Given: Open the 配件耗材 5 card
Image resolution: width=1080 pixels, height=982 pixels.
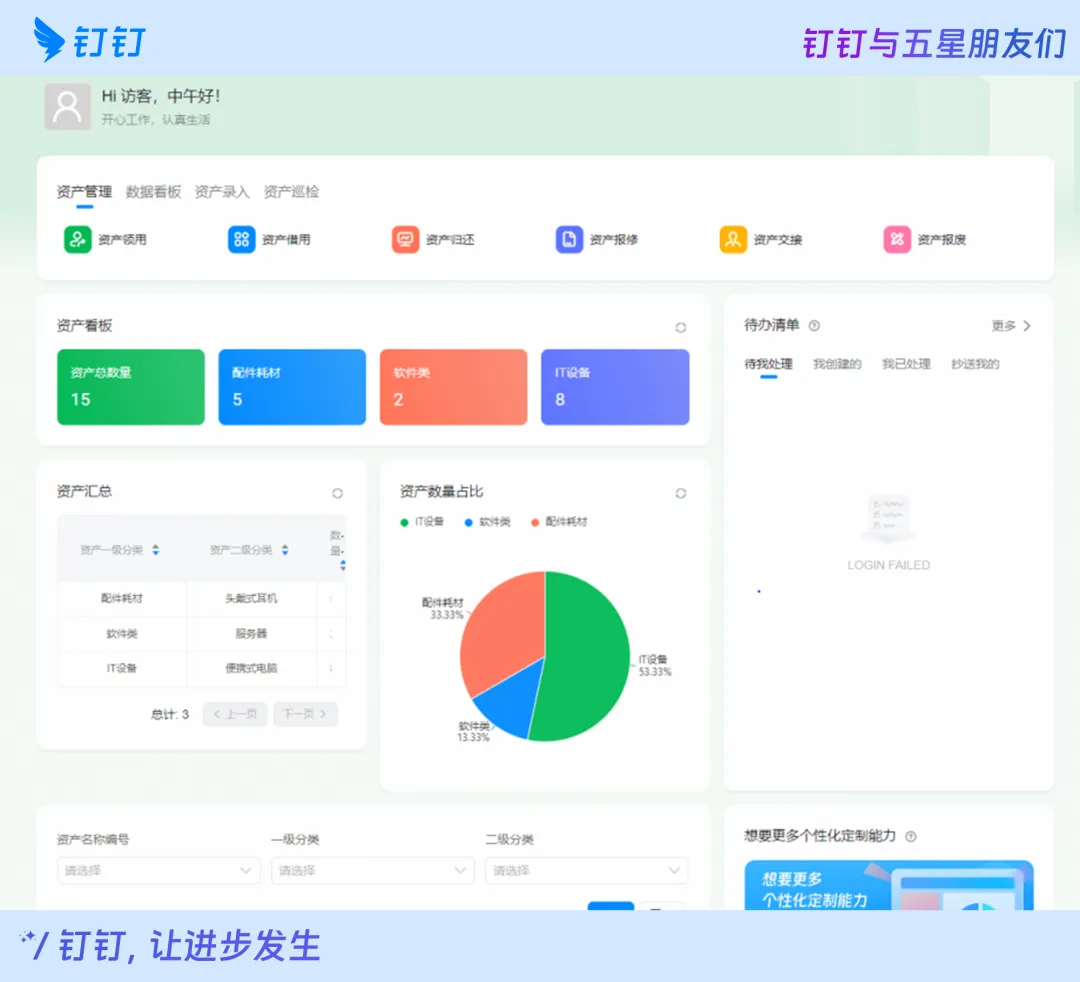Looking at the screenshot, I should pos(292,387).
